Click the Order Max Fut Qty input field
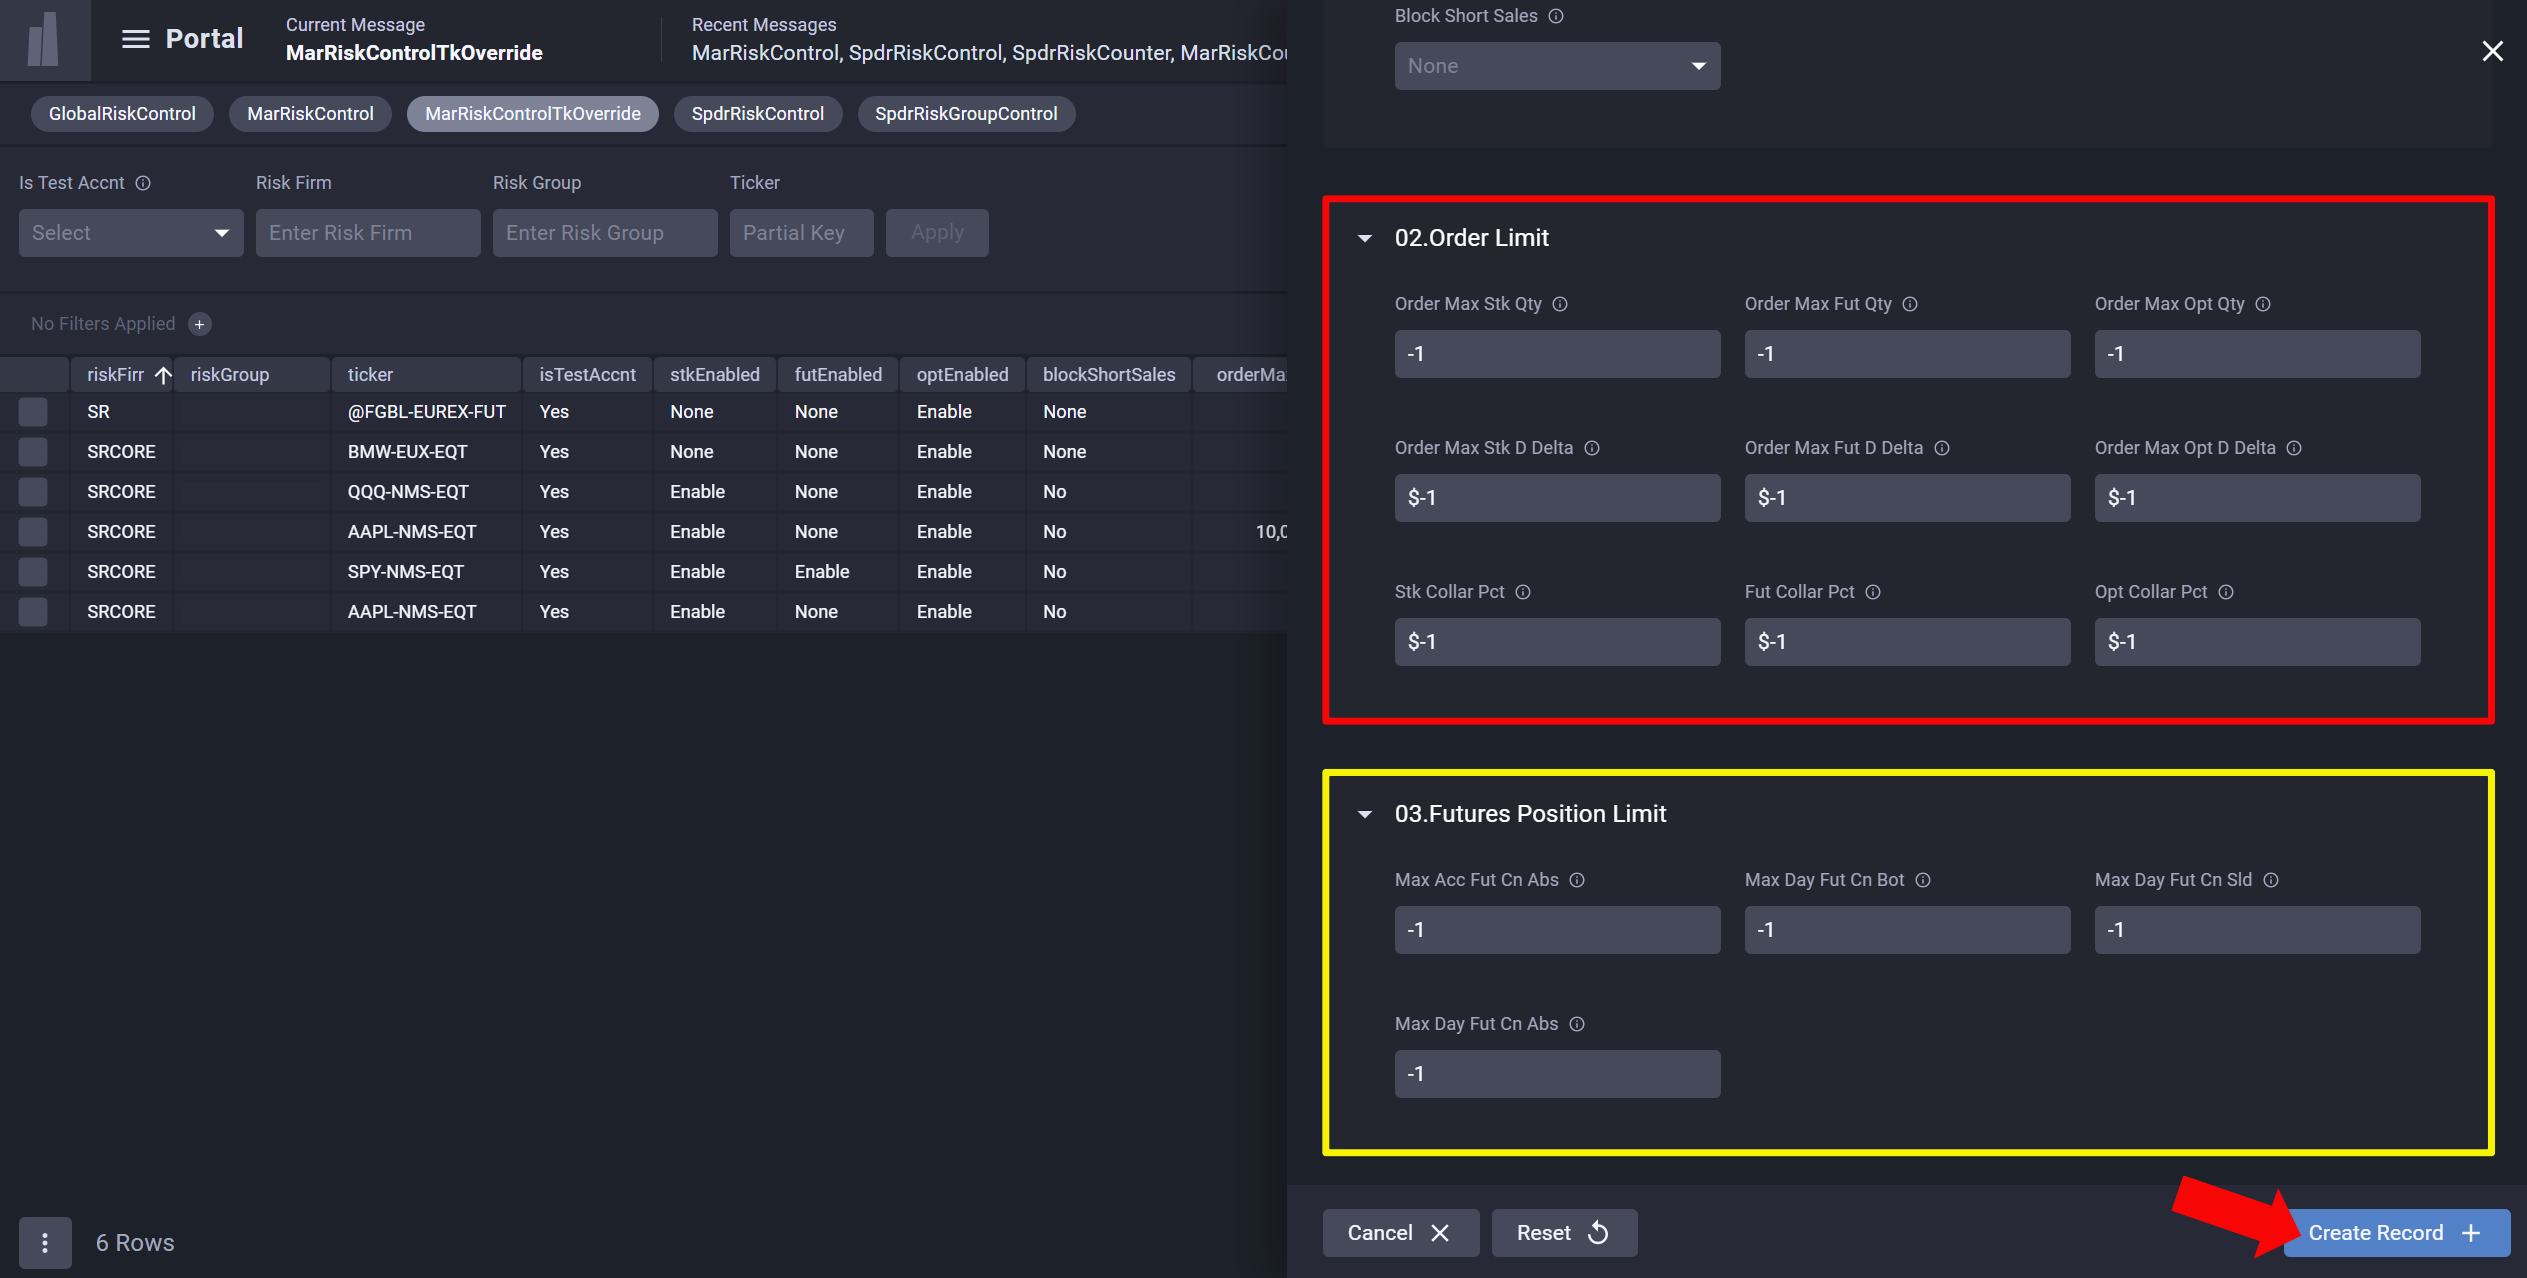2527x1278 pixels. coord(1906,354)
